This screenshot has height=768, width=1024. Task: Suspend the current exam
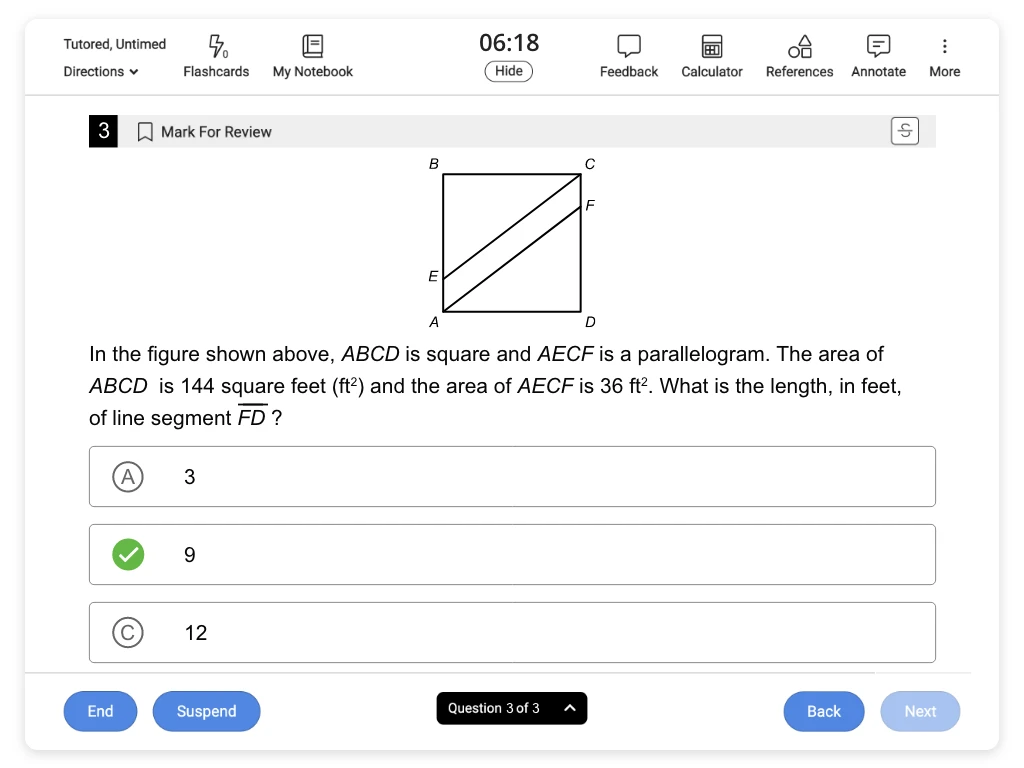(206, 711)
